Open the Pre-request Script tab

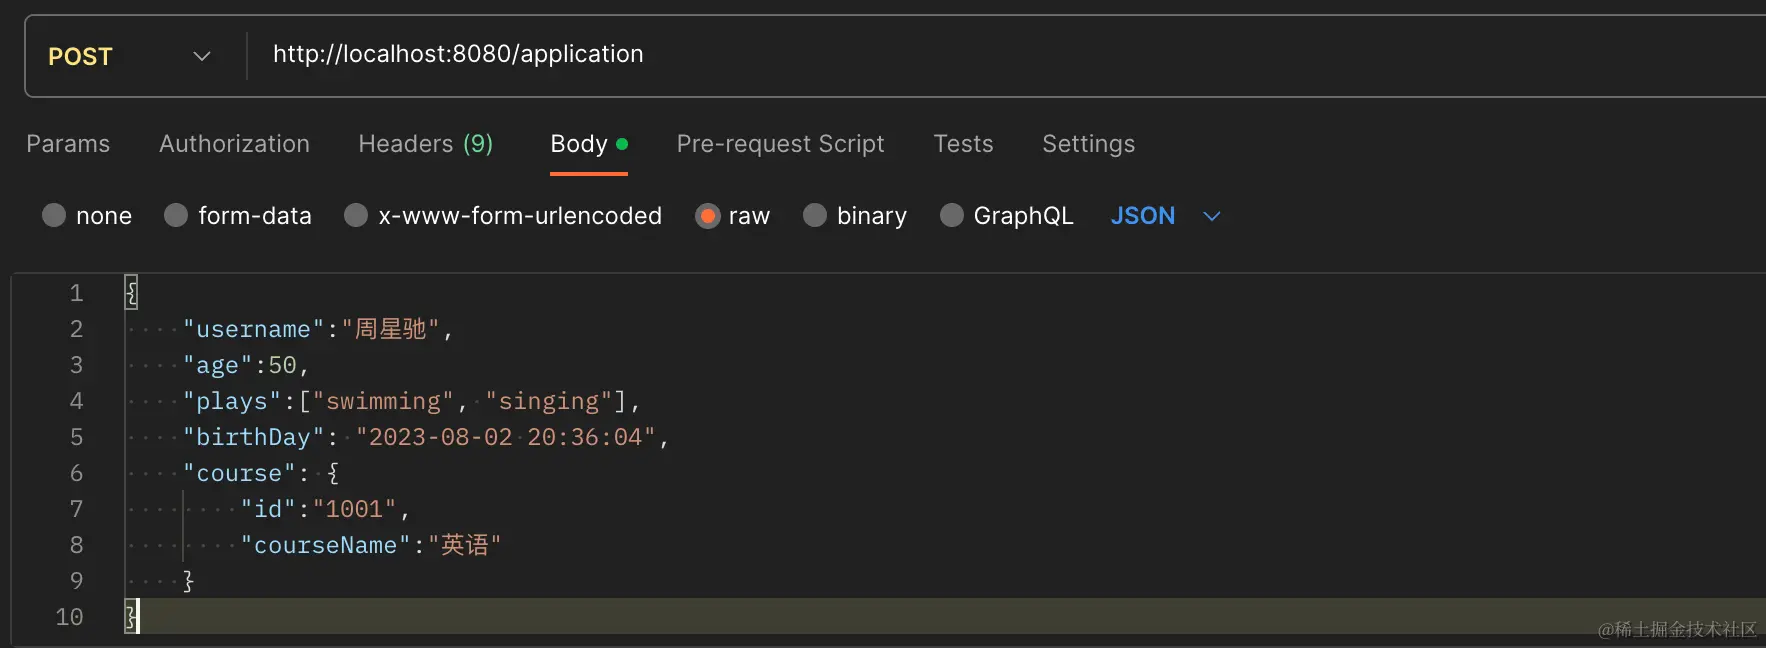click(x=780, y=144)
